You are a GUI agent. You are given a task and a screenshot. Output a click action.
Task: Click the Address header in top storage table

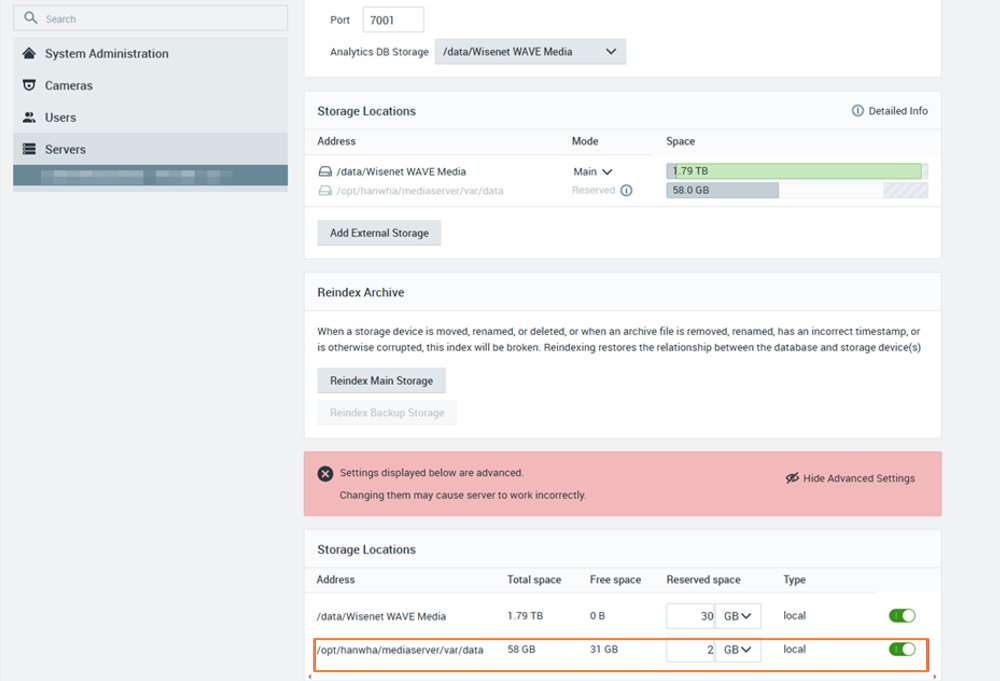pyautogui.click(x=336, y=141)
